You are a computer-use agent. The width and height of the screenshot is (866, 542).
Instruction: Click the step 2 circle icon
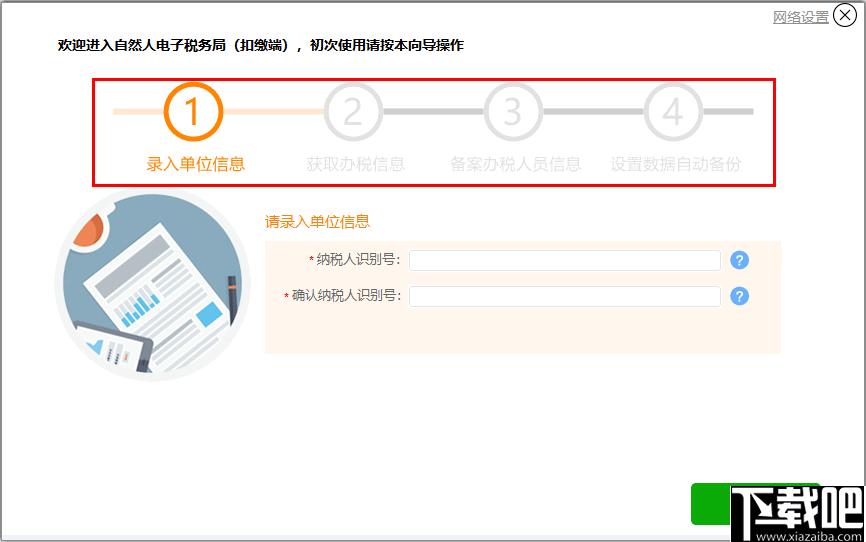(353, 112)
